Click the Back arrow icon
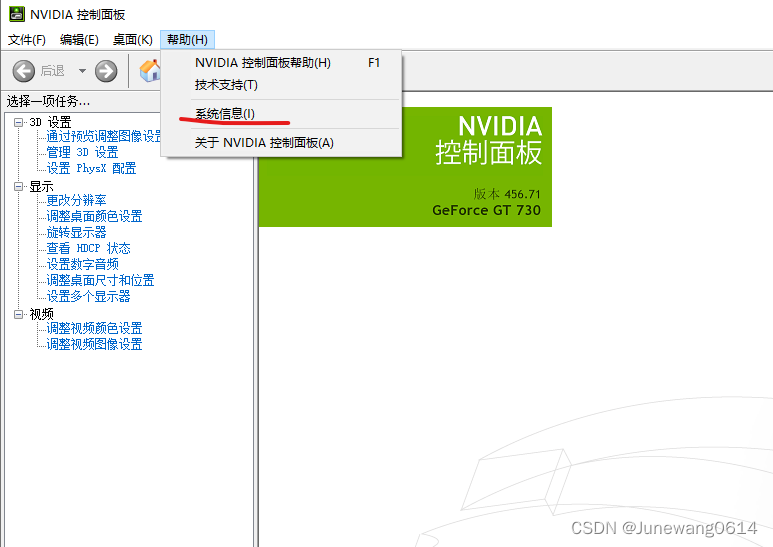Image resolution: width=773 pixels, height=547 pixels. (24, 71)
